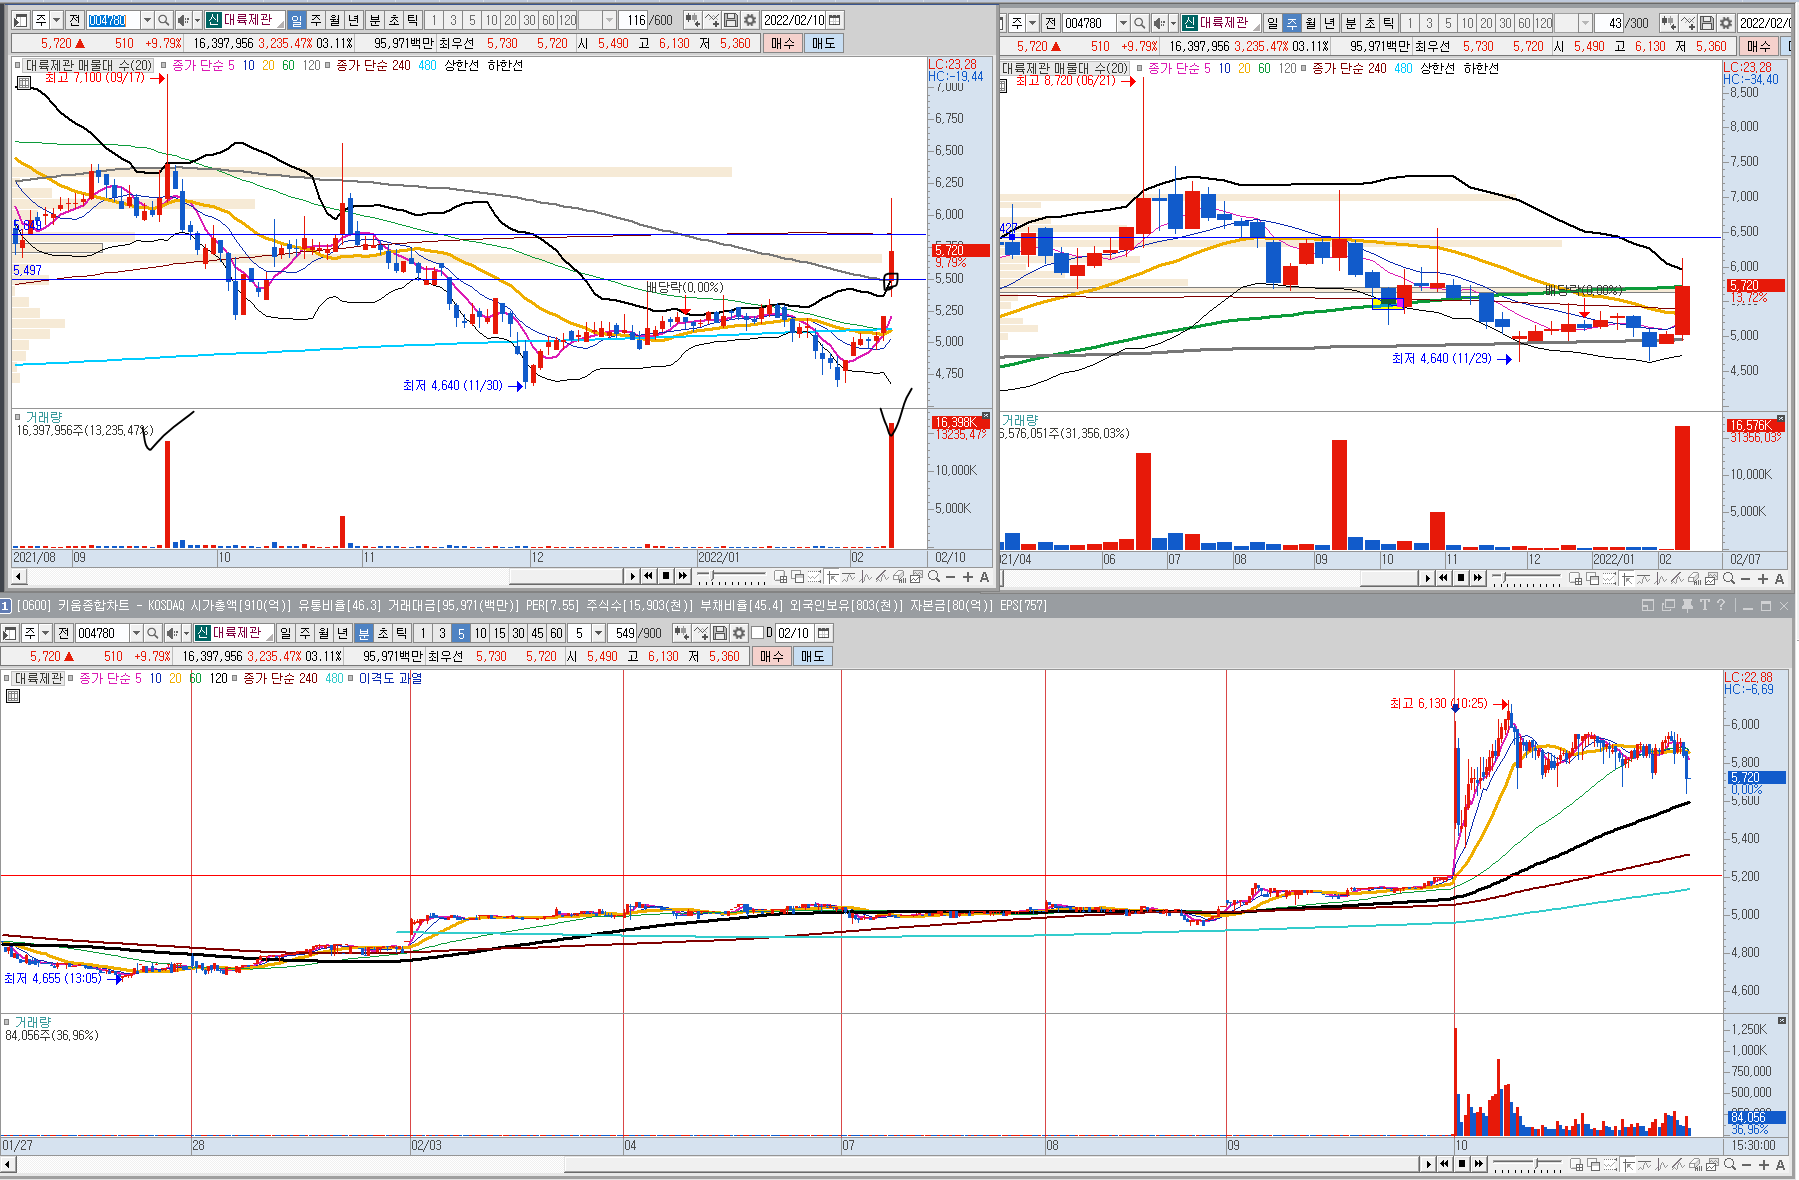Click stock search magnifier in 5-minute chart toolbar
1799x1180 pixels.
pyautogui.click(x=152, y=633)
